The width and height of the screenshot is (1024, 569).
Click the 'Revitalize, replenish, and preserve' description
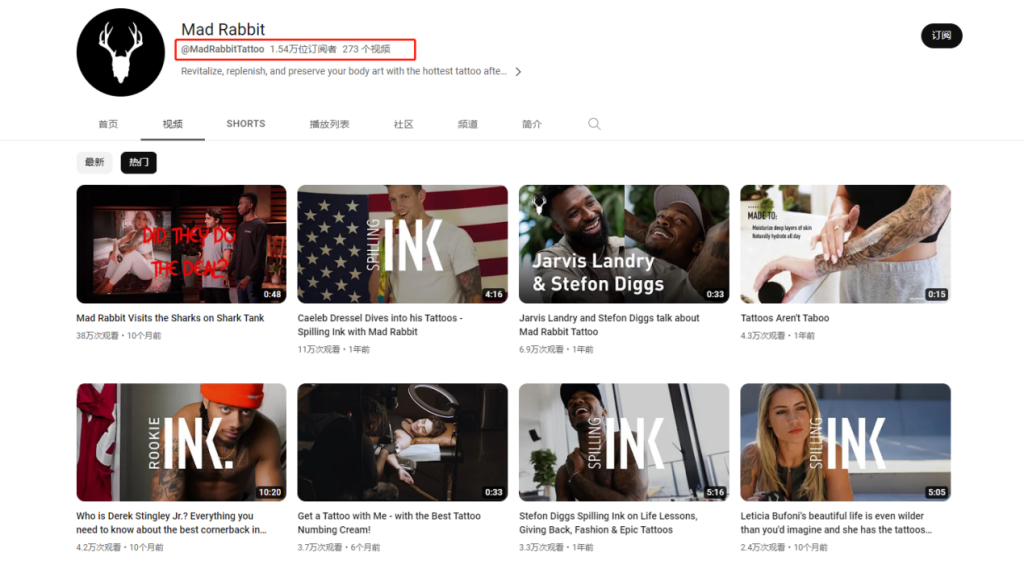[x=344, y=71]
